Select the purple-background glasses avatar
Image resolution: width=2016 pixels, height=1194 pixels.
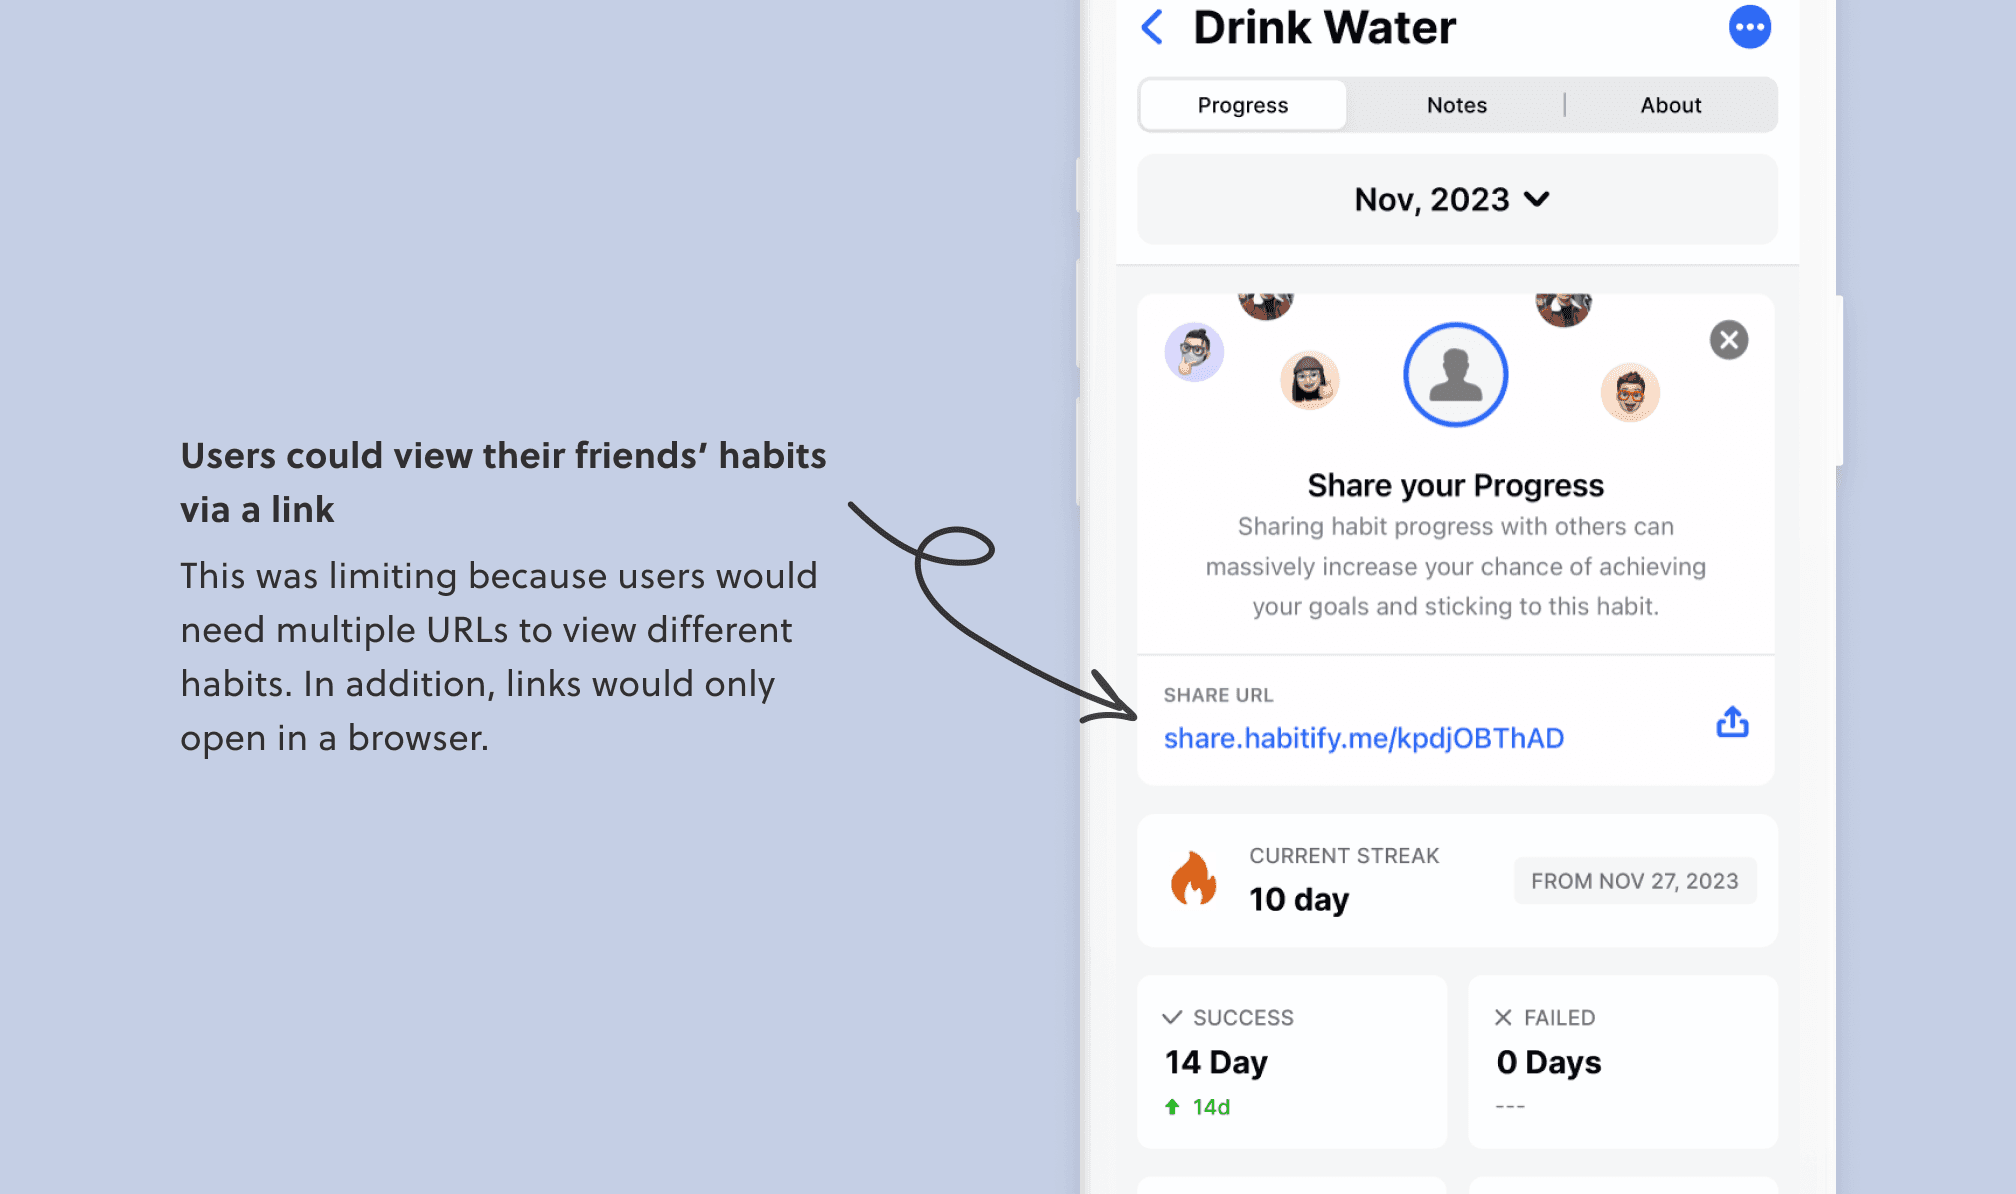(1194, 352)
